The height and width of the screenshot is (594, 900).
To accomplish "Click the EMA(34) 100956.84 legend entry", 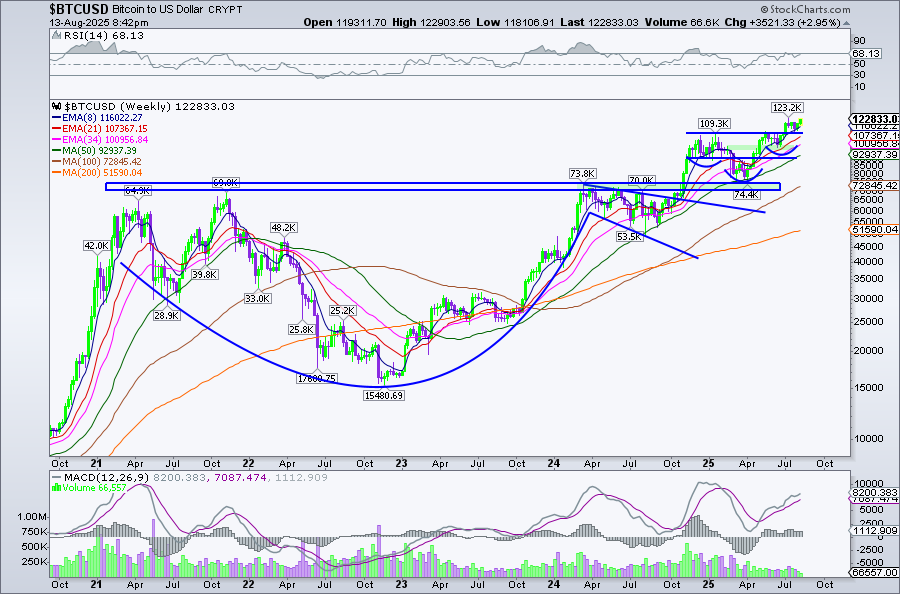I will pos(104,139).
